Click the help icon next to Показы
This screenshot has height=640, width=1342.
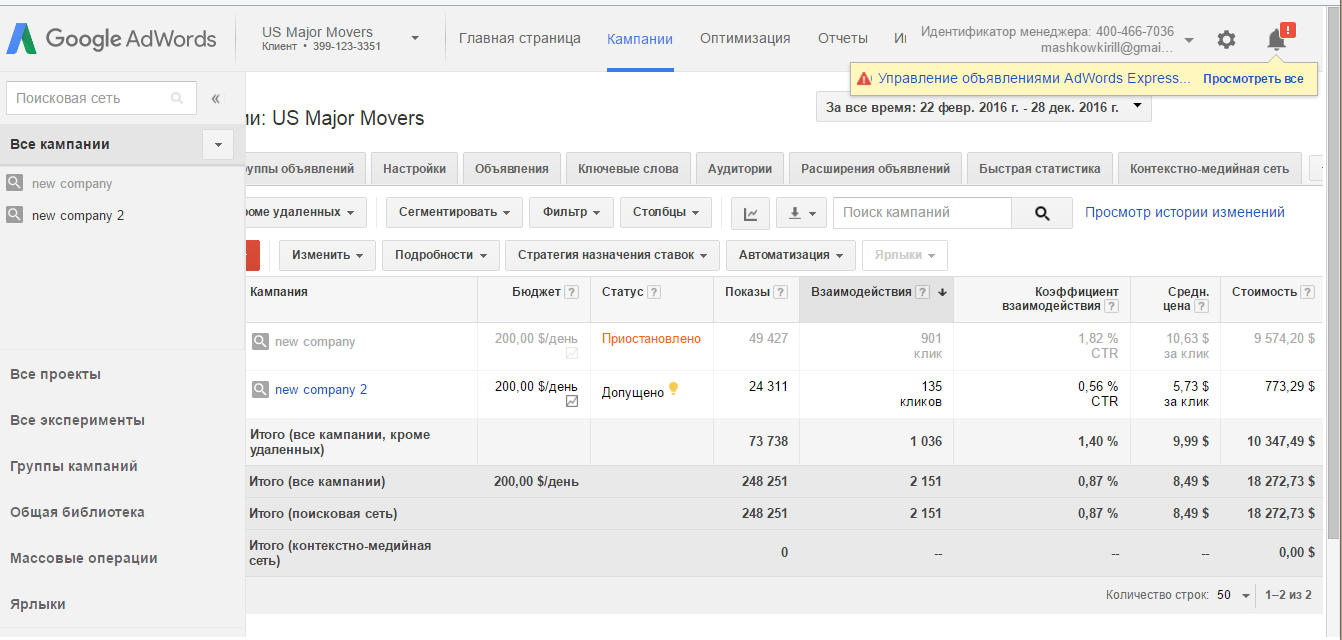(781, 292)
